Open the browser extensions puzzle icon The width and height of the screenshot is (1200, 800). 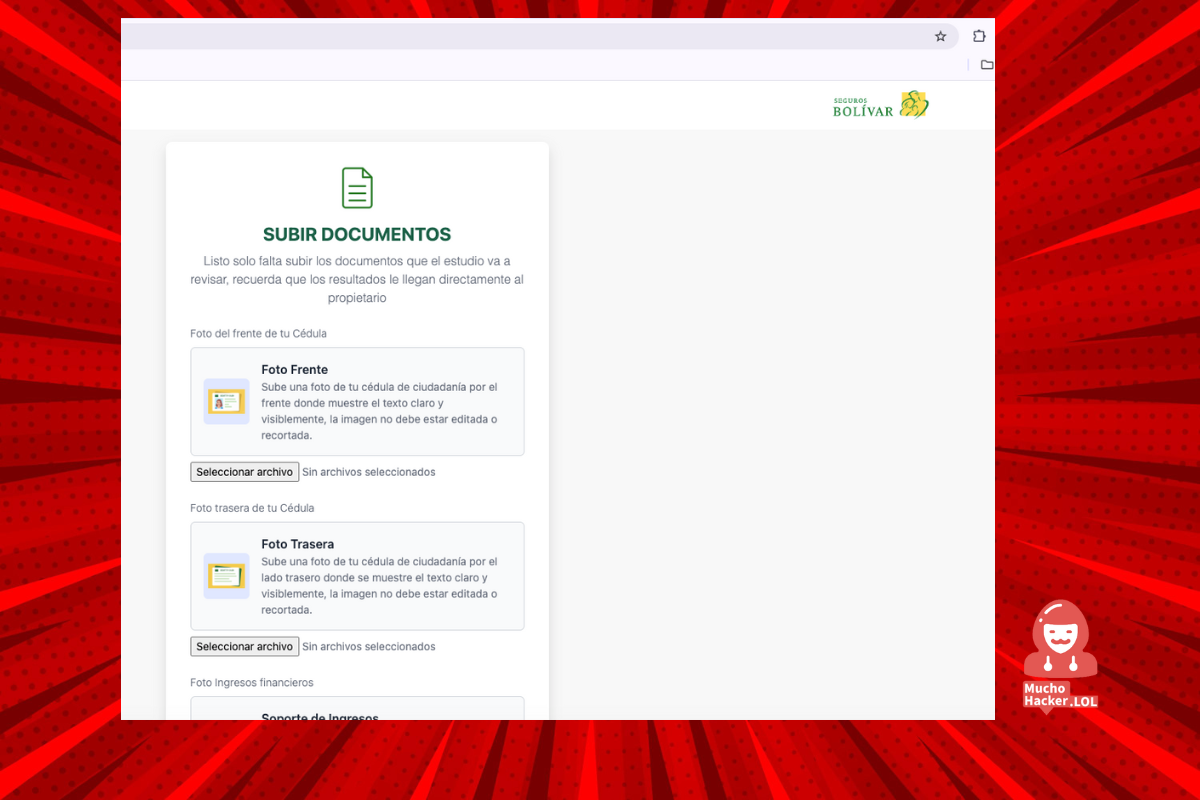(979, 36)
